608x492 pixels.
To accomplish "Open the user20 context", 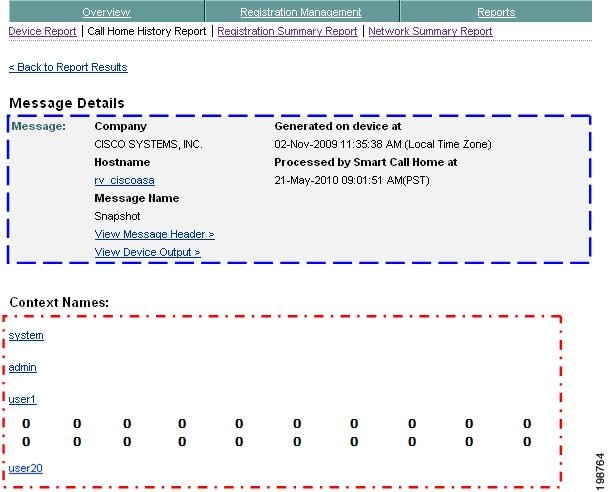I will point(26,468).
